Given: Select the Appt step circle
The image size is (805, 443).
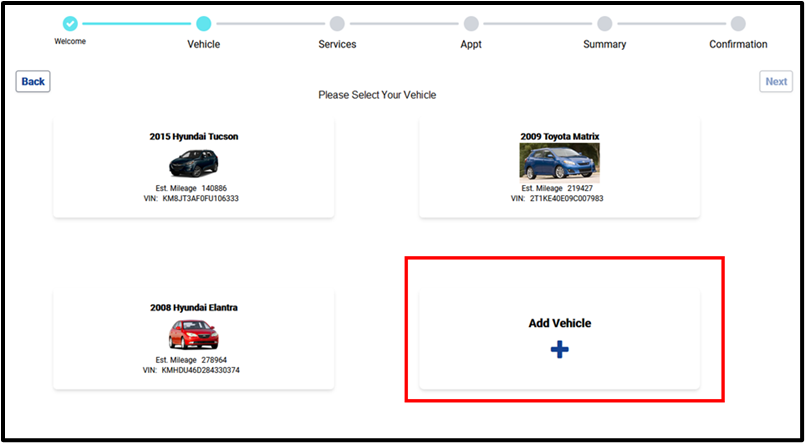Looking at the screenshot, I should pos(471,23).
